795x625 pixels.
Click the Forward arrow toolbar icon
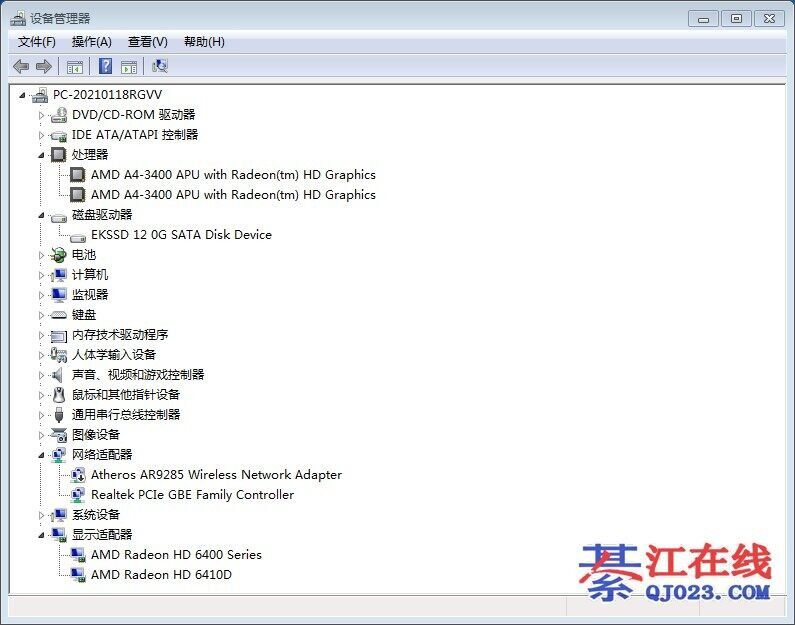[x=44, y=66]
